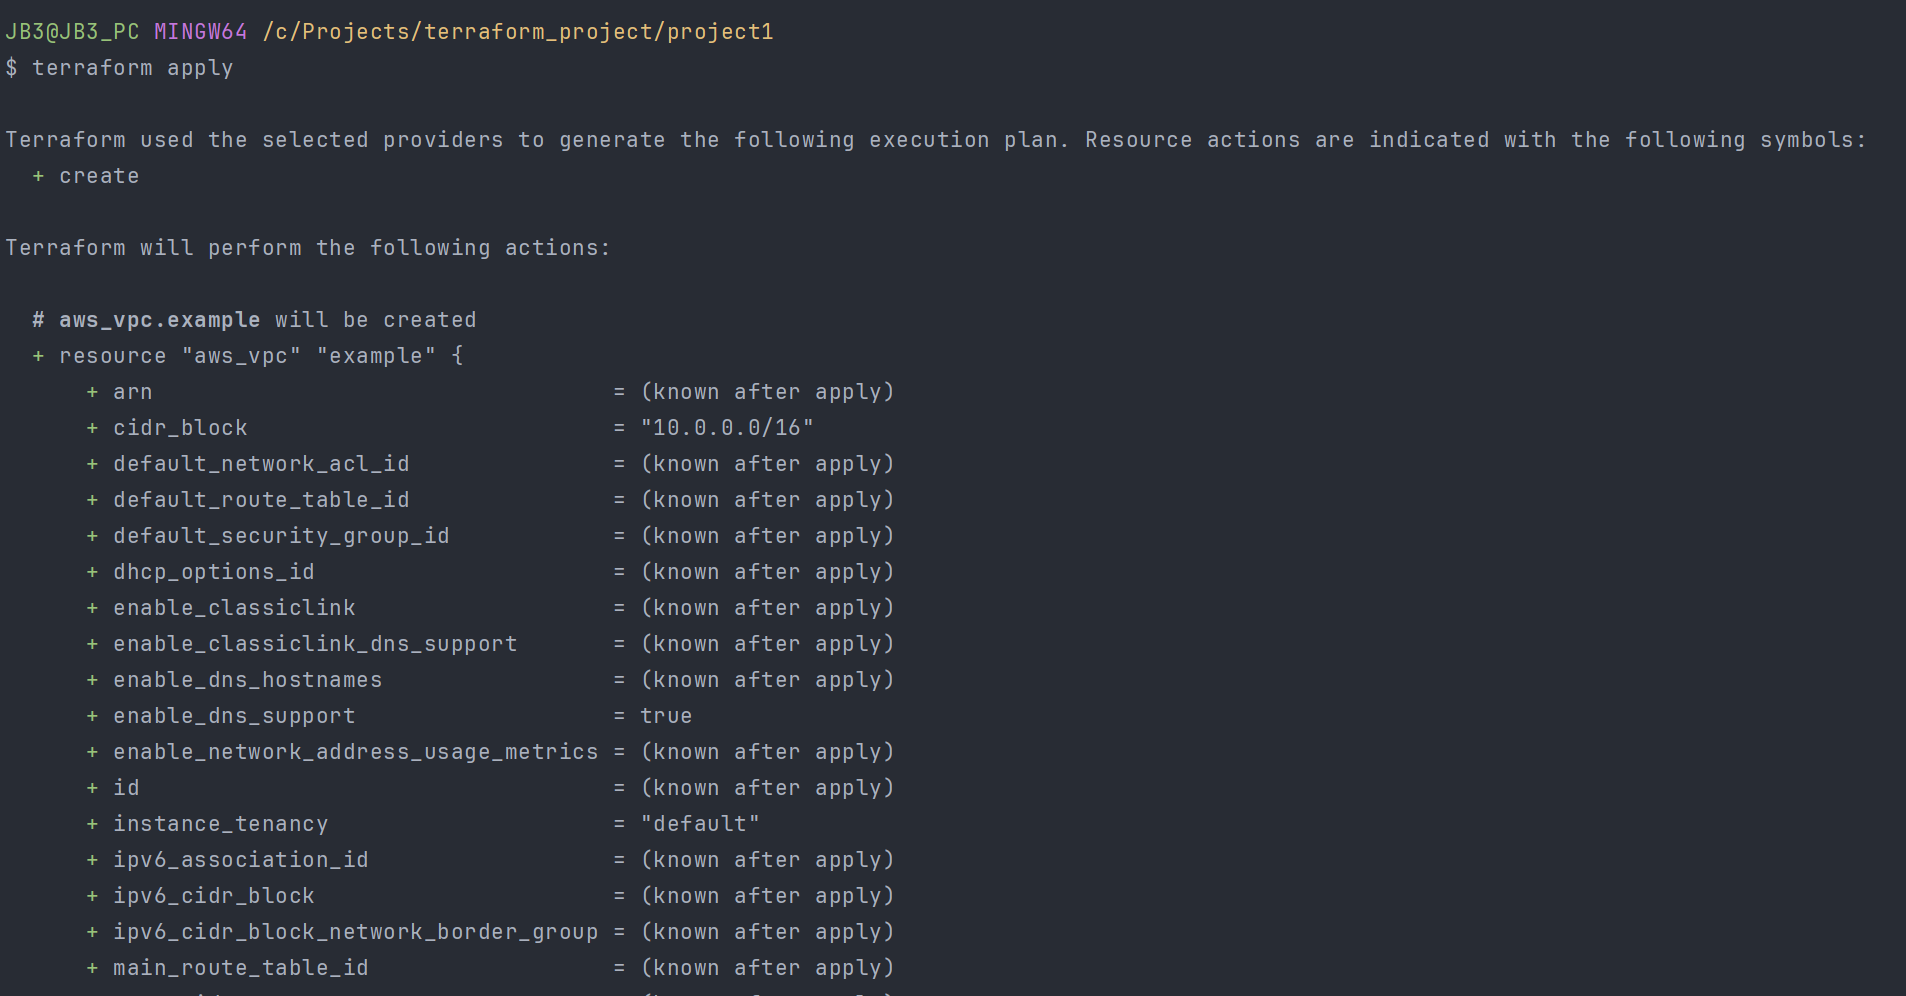Image resolution: width=1906 pixels, height=996 pixels.
Task: Click the default_route_table_id attribute
Action: click(x=261, y=500)
